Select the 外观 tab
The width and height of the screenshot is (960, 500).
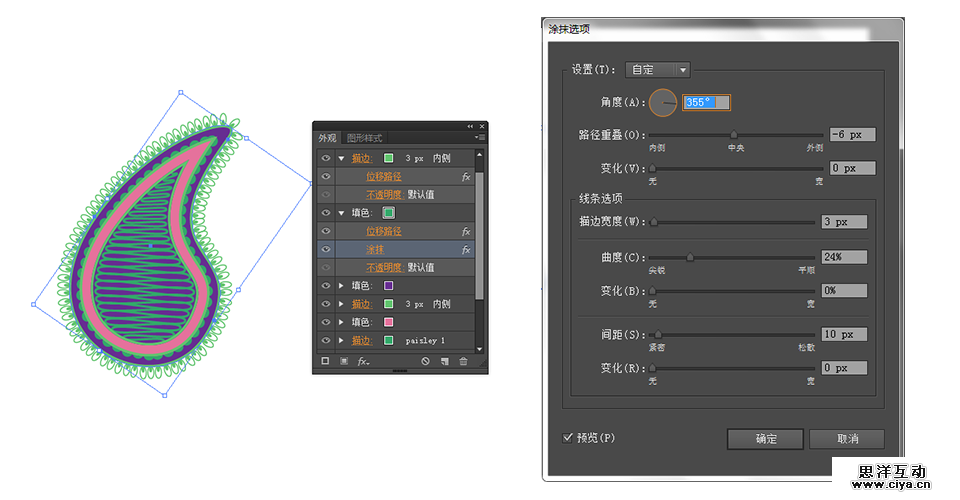(x=327, y=138)
